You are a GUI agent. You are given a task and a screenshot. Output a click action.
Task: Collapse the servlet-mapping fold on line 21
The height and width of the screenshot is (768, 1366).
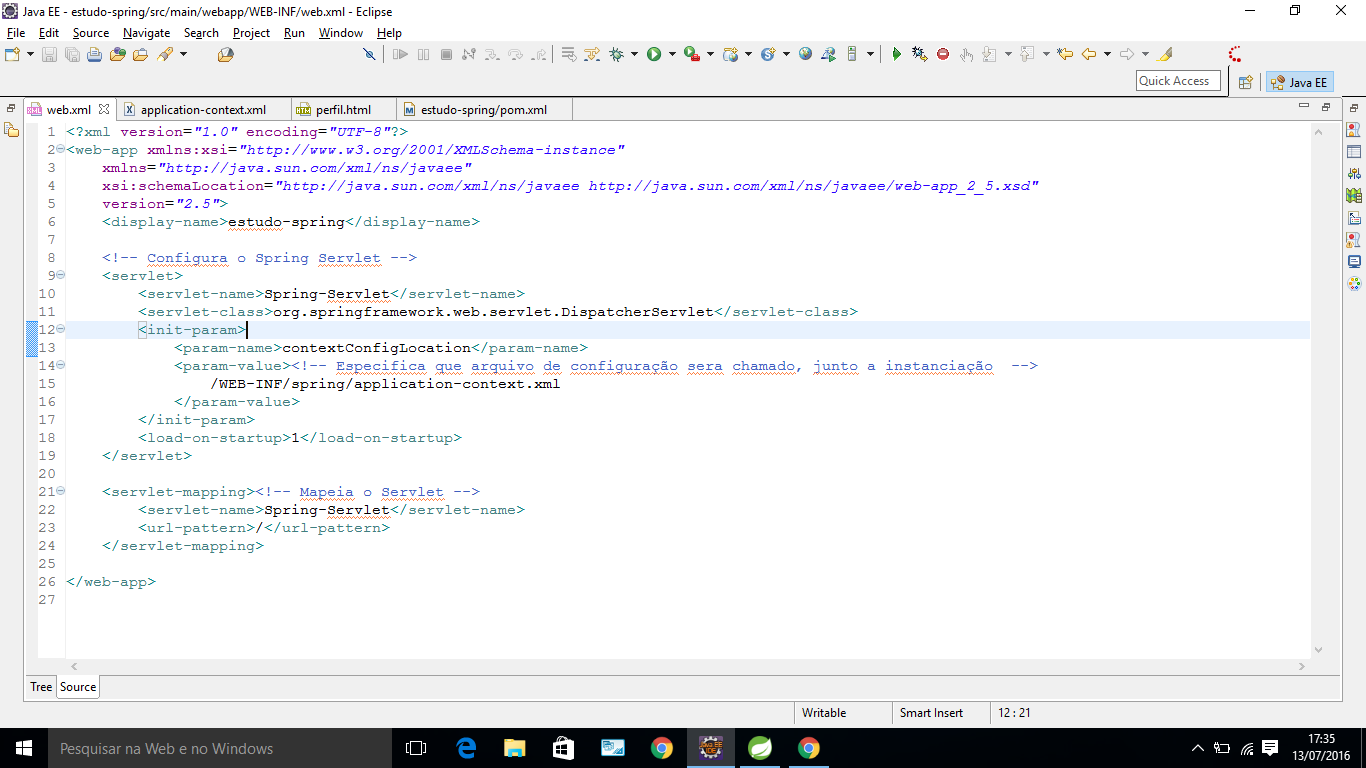pyautogui.click(x=60, y=492)
